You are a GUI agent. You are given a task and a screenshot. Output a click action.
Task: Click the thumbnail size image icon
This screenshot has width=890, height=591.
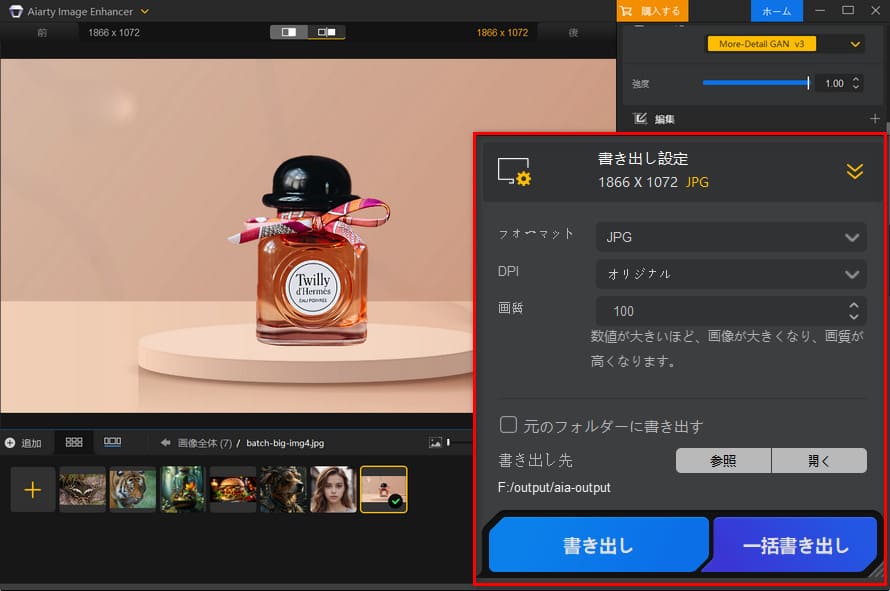(x=435, y=442)
